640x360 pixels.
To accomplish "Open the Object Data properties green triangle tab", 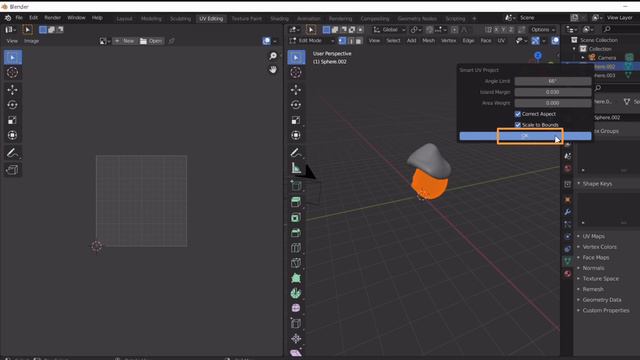I will (x=567, y=261).
